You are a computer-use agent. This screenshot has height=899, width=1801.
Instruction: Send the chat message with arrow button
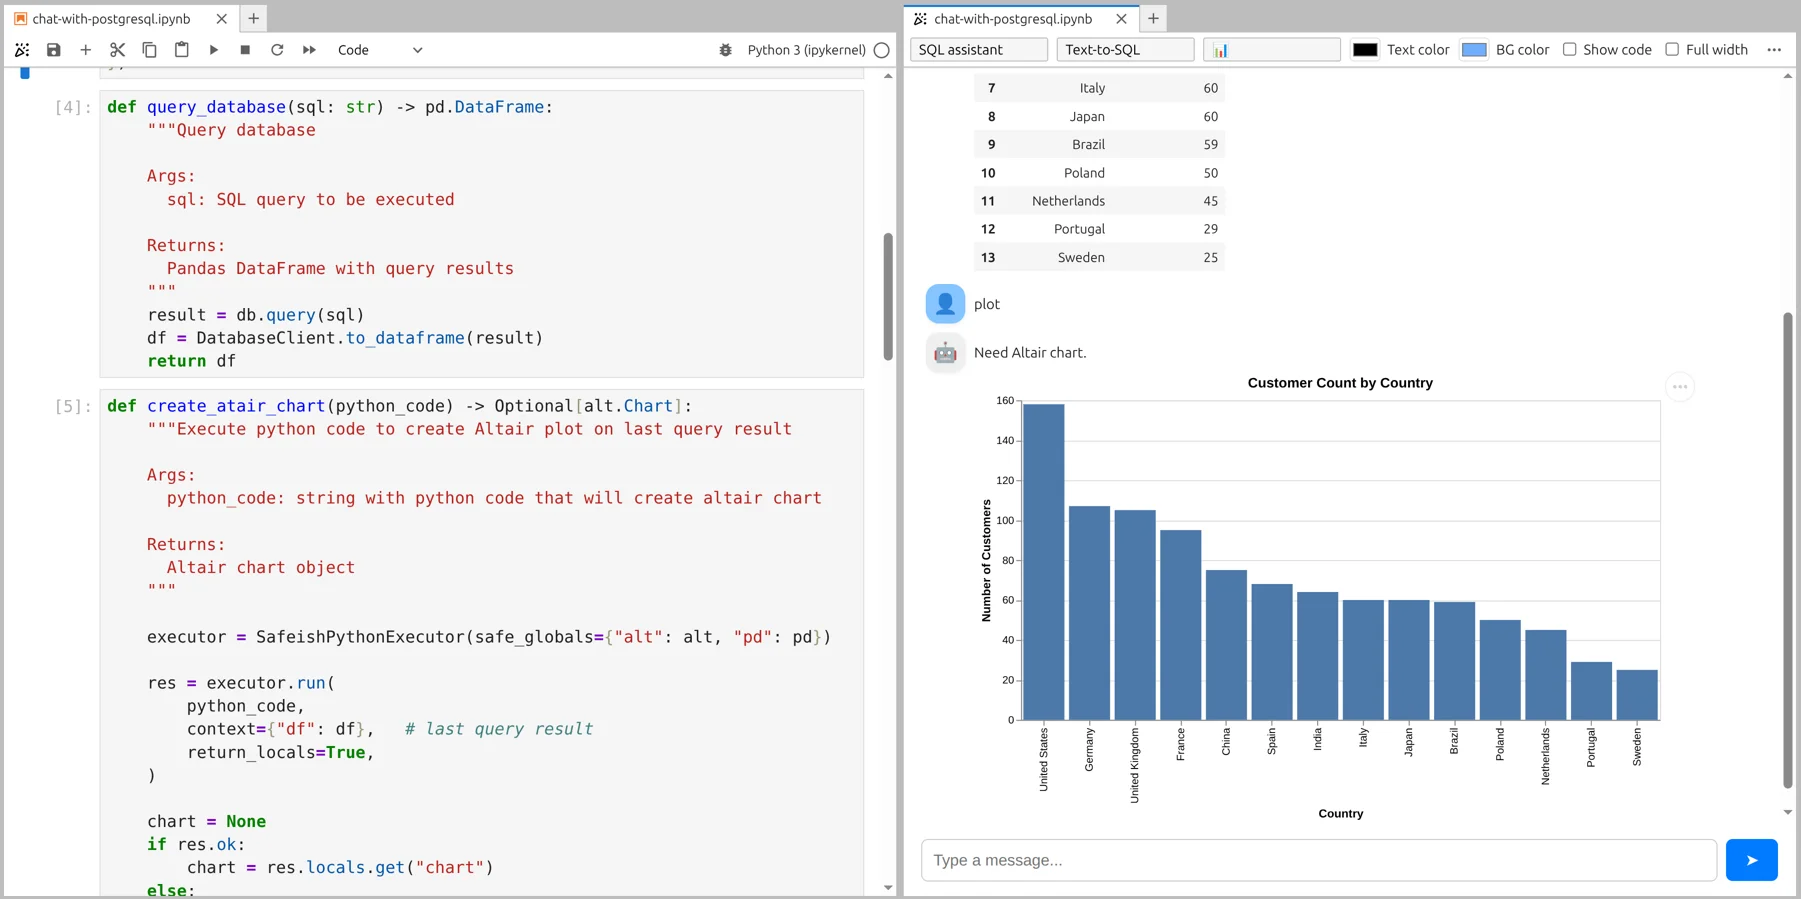(x=1751, y=860)
